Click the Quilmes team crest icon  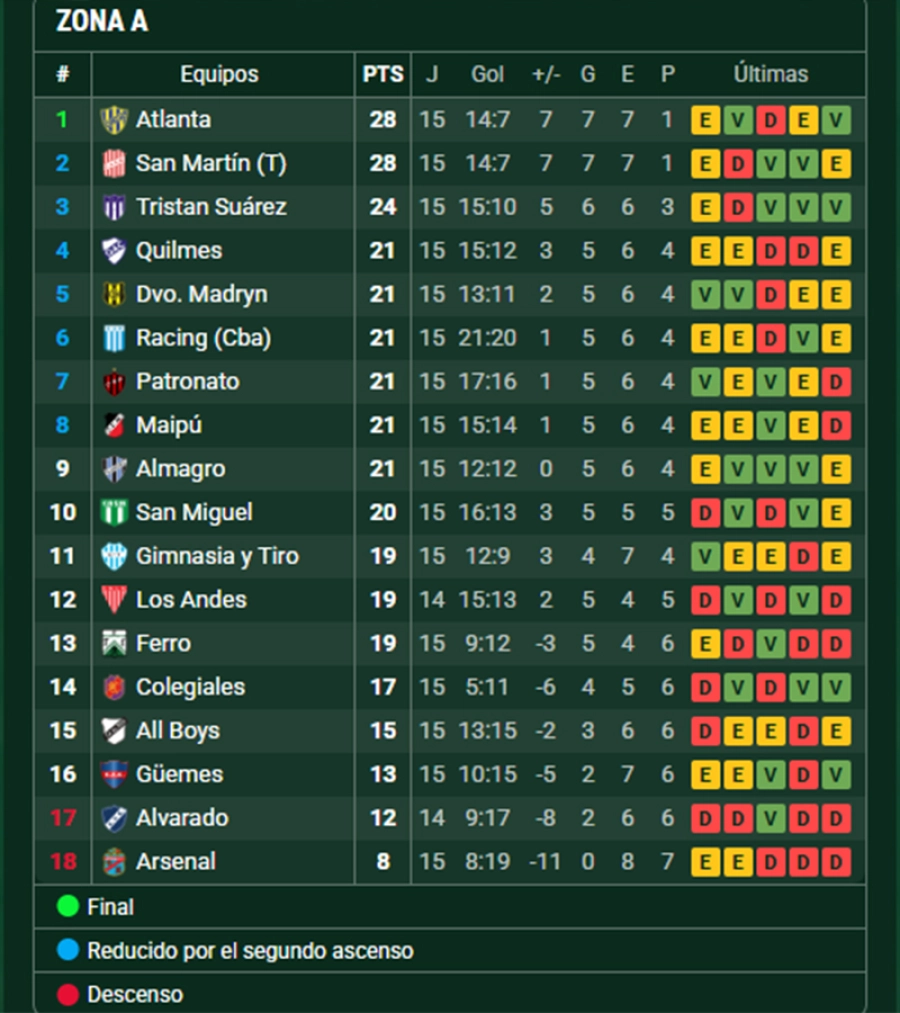[x=114, y=251]
